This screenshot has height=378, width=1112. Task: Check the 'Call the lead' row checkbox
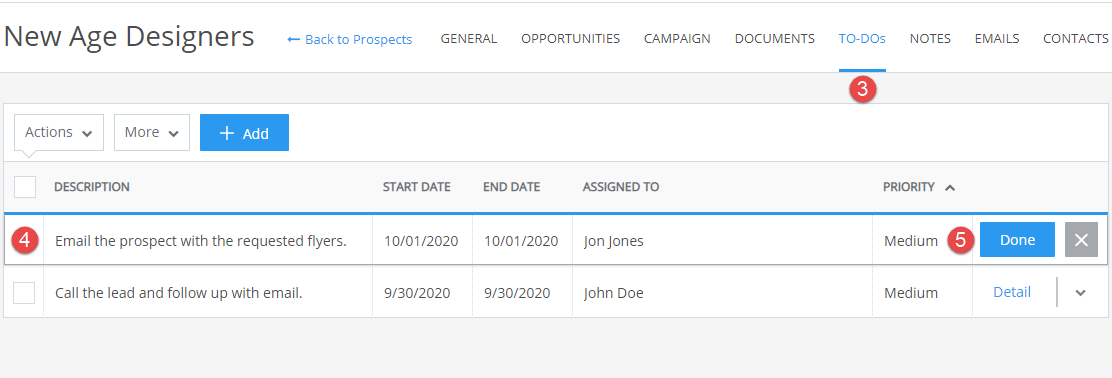coord(24,292)
